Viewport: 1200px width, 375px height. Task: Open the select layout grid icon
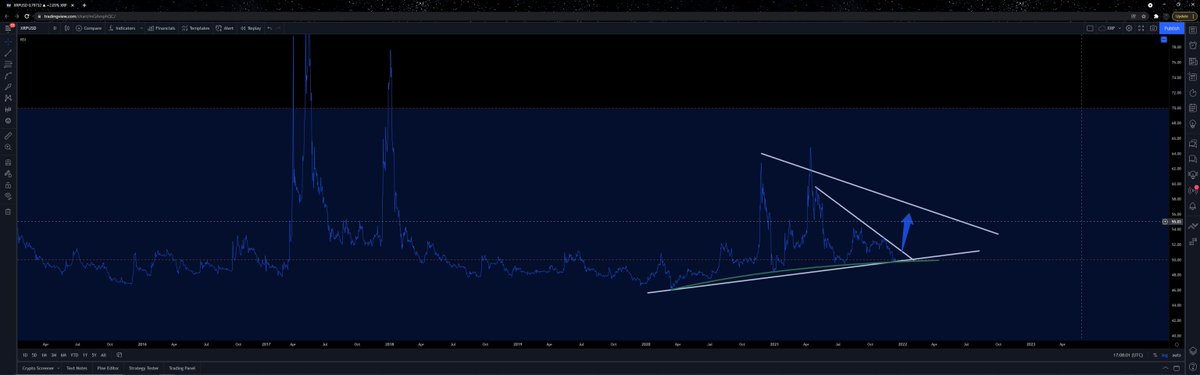[x=1090, y=28]
